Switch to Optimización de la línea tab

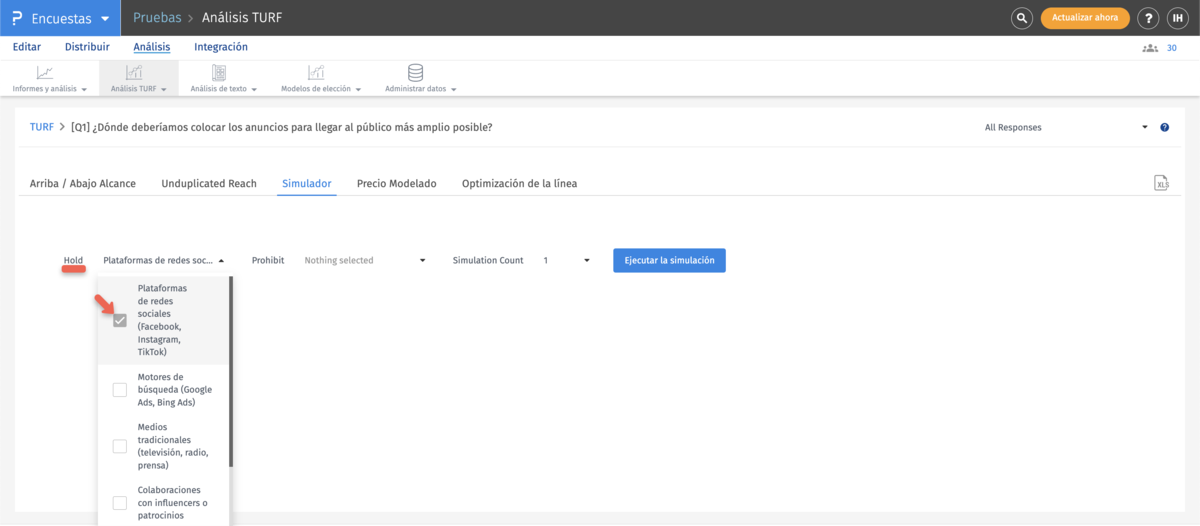pos(519,184)
